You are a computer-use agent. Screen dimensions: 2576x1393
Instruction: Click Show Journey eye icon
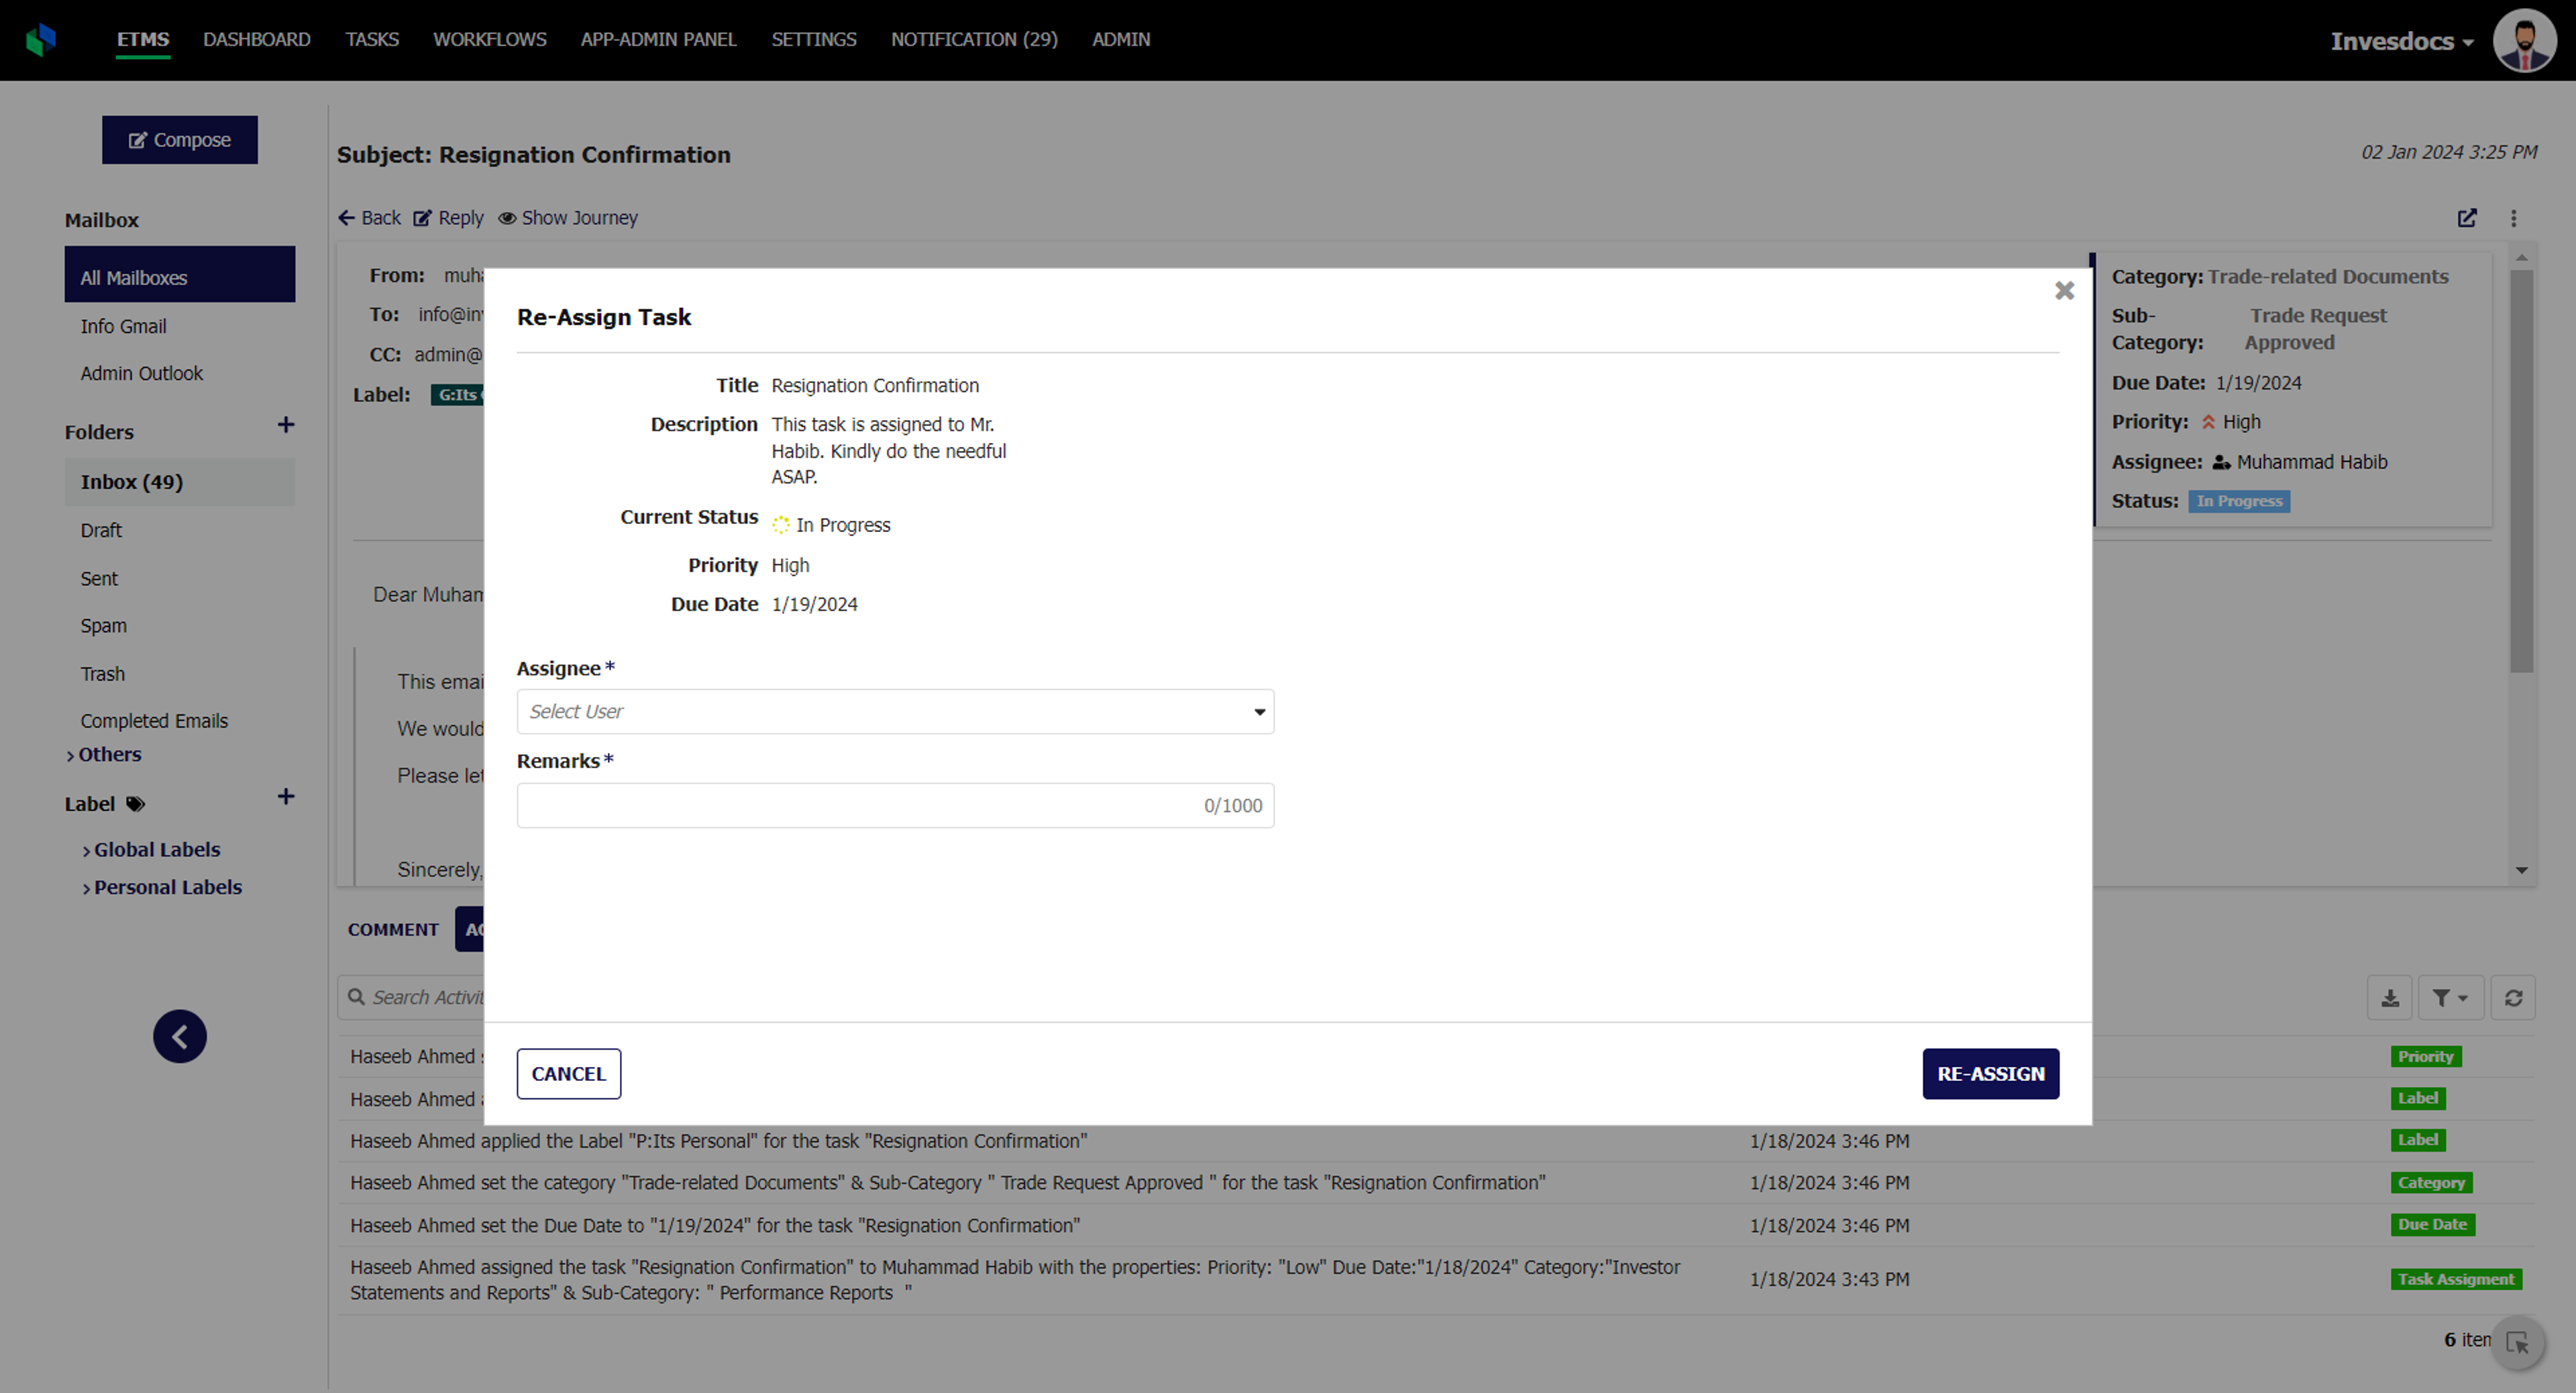click(x=568, y=217)
